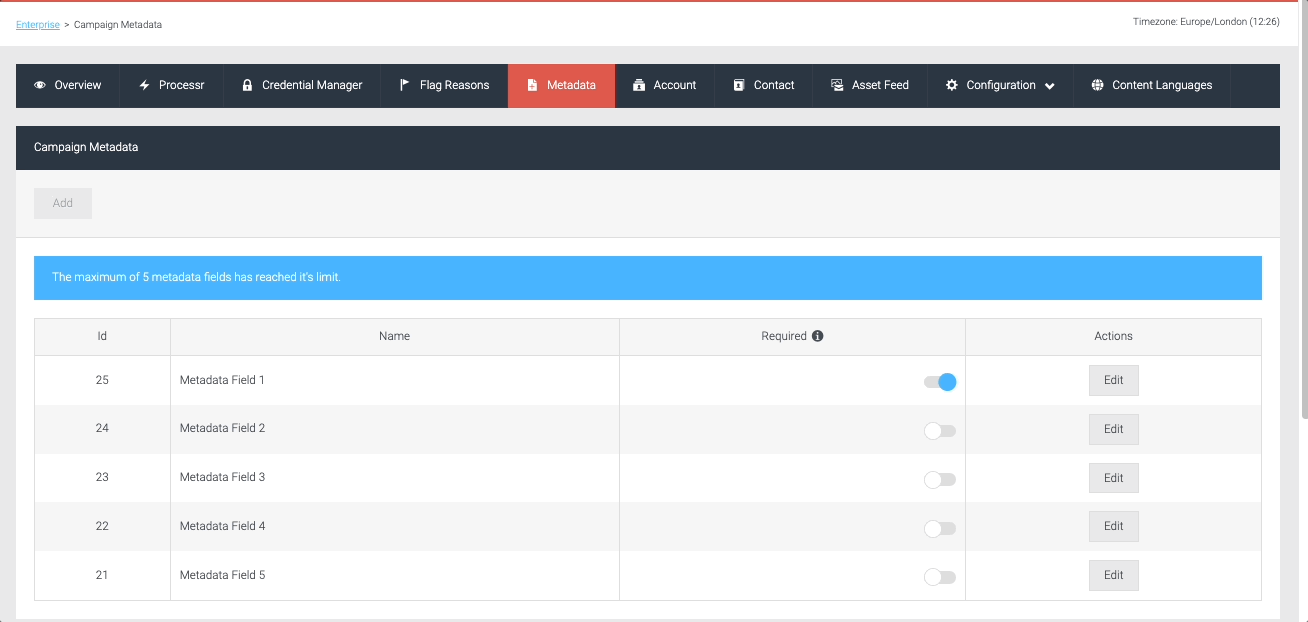Open the Contact tab
The image size is (1308, 622).
[764, 86]
